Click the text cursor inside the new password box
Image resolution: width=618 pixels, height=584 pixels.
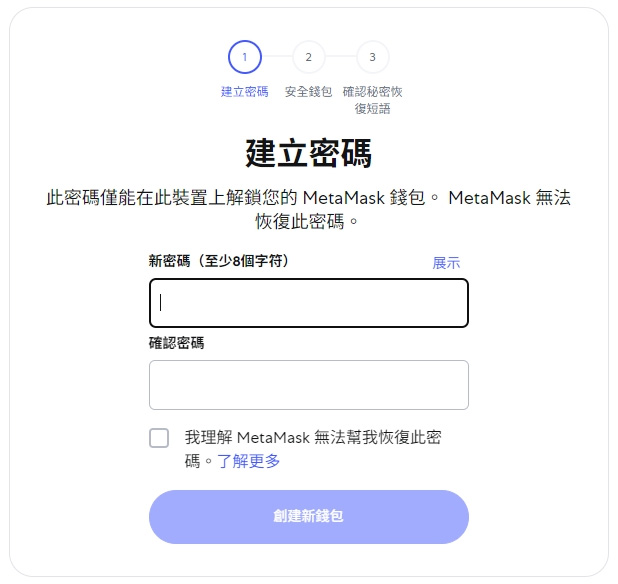click(160, 303)
